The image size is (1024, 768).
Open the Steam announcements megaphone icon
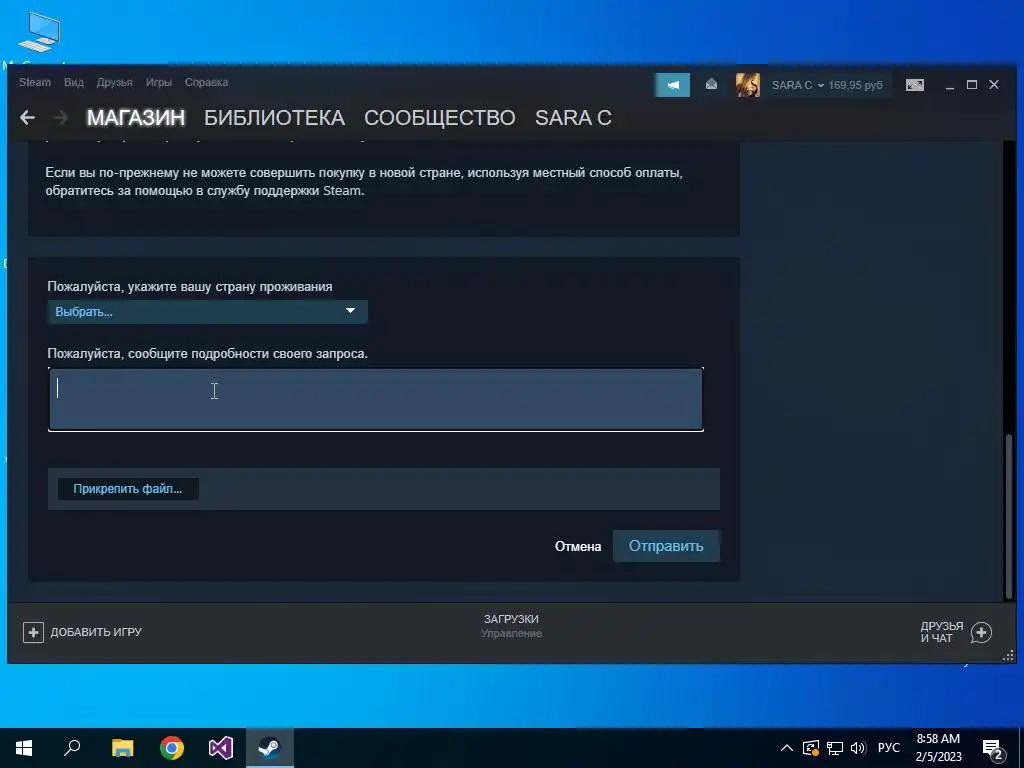[x=672, y=85]
